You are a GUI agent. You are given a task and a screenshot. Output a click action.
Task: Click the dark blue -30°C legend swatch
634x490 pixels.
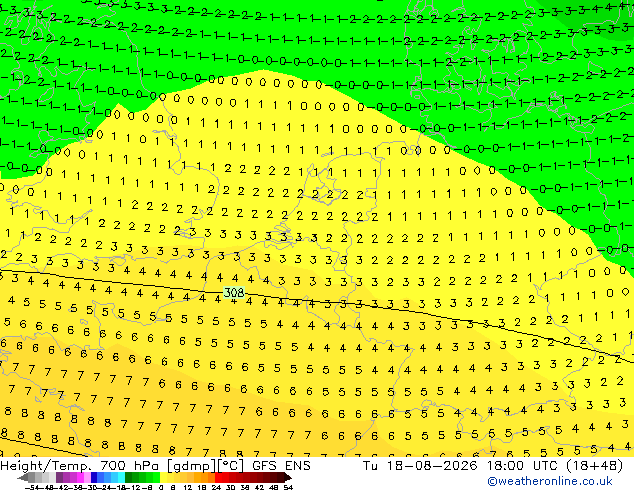(x=94, y=477)
